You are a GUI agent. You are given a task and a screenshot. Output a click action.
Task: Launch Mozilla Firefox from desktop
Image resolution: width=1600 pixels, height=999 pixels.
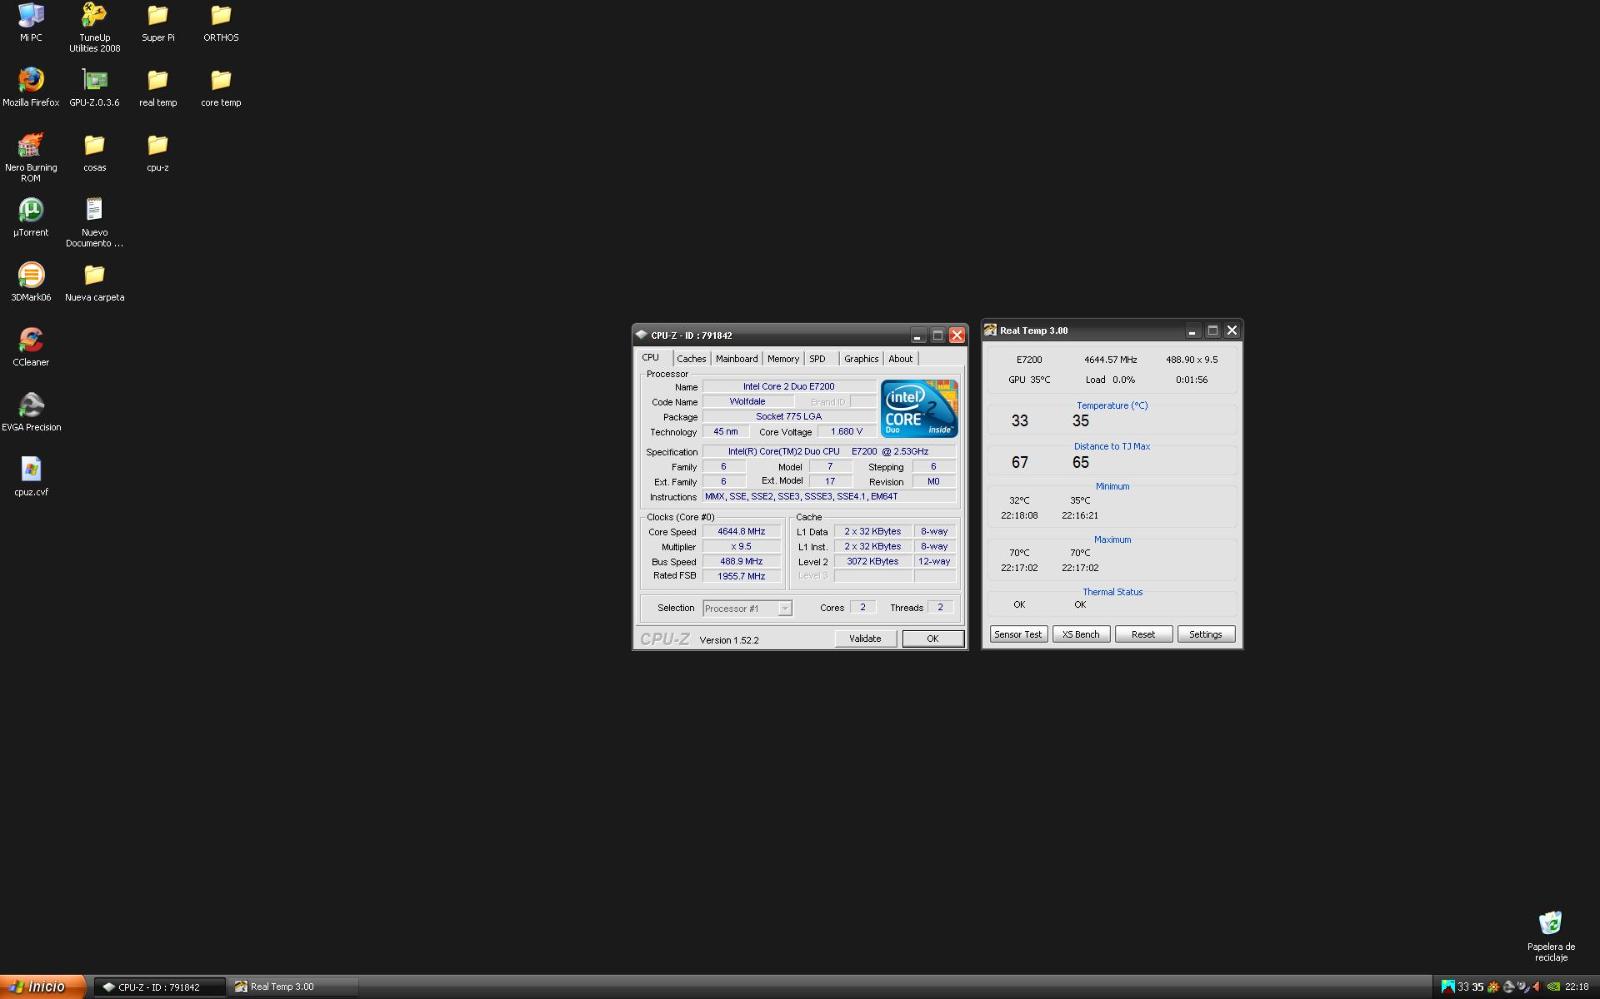point(31,86)
